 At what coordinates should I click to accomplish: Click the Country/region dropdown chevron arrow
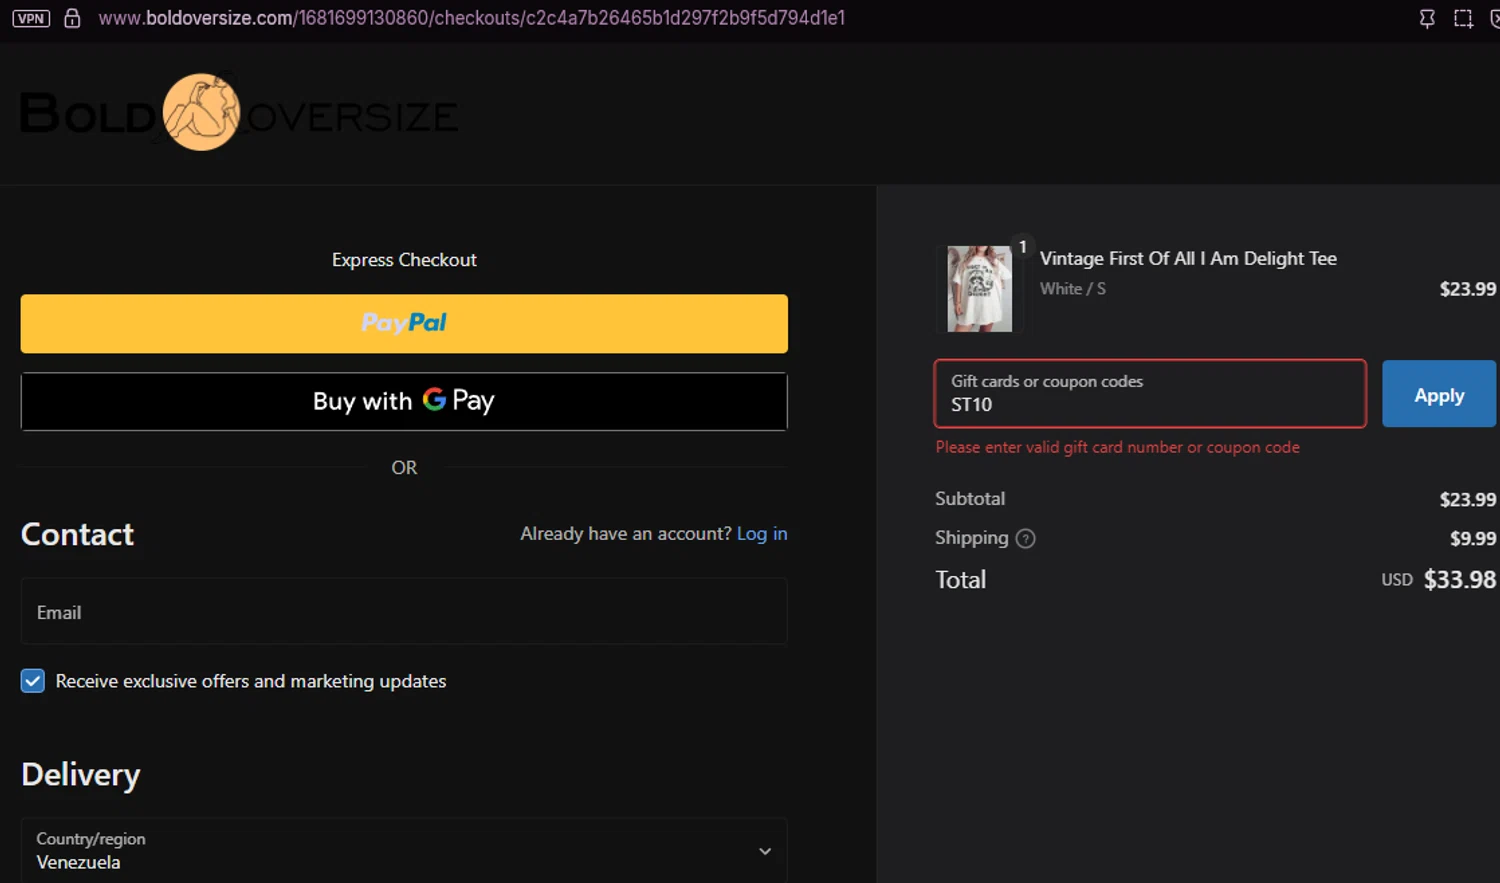(765, 851)
